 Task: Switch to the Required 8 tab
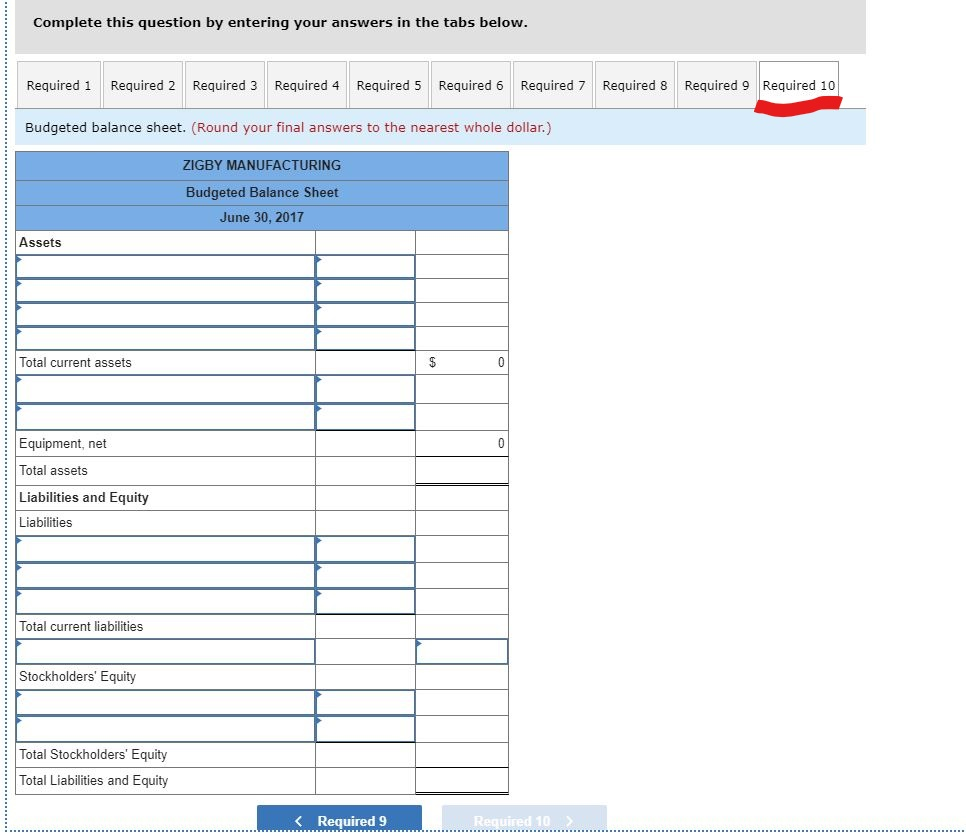coord(635,85)
